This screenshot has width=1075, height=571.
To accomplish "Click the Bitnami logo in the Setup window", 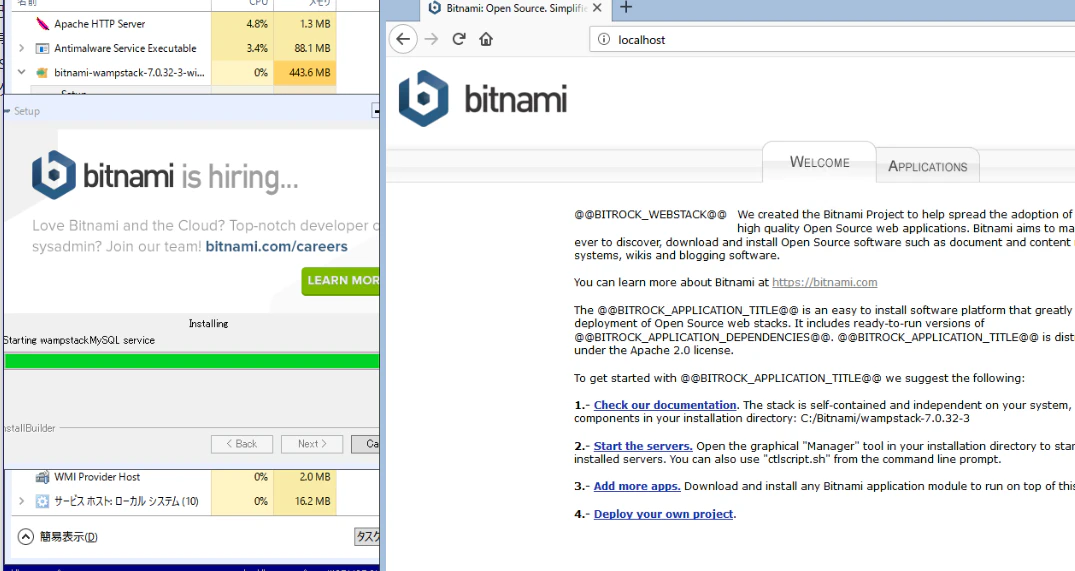I will (x=53, y=175).
